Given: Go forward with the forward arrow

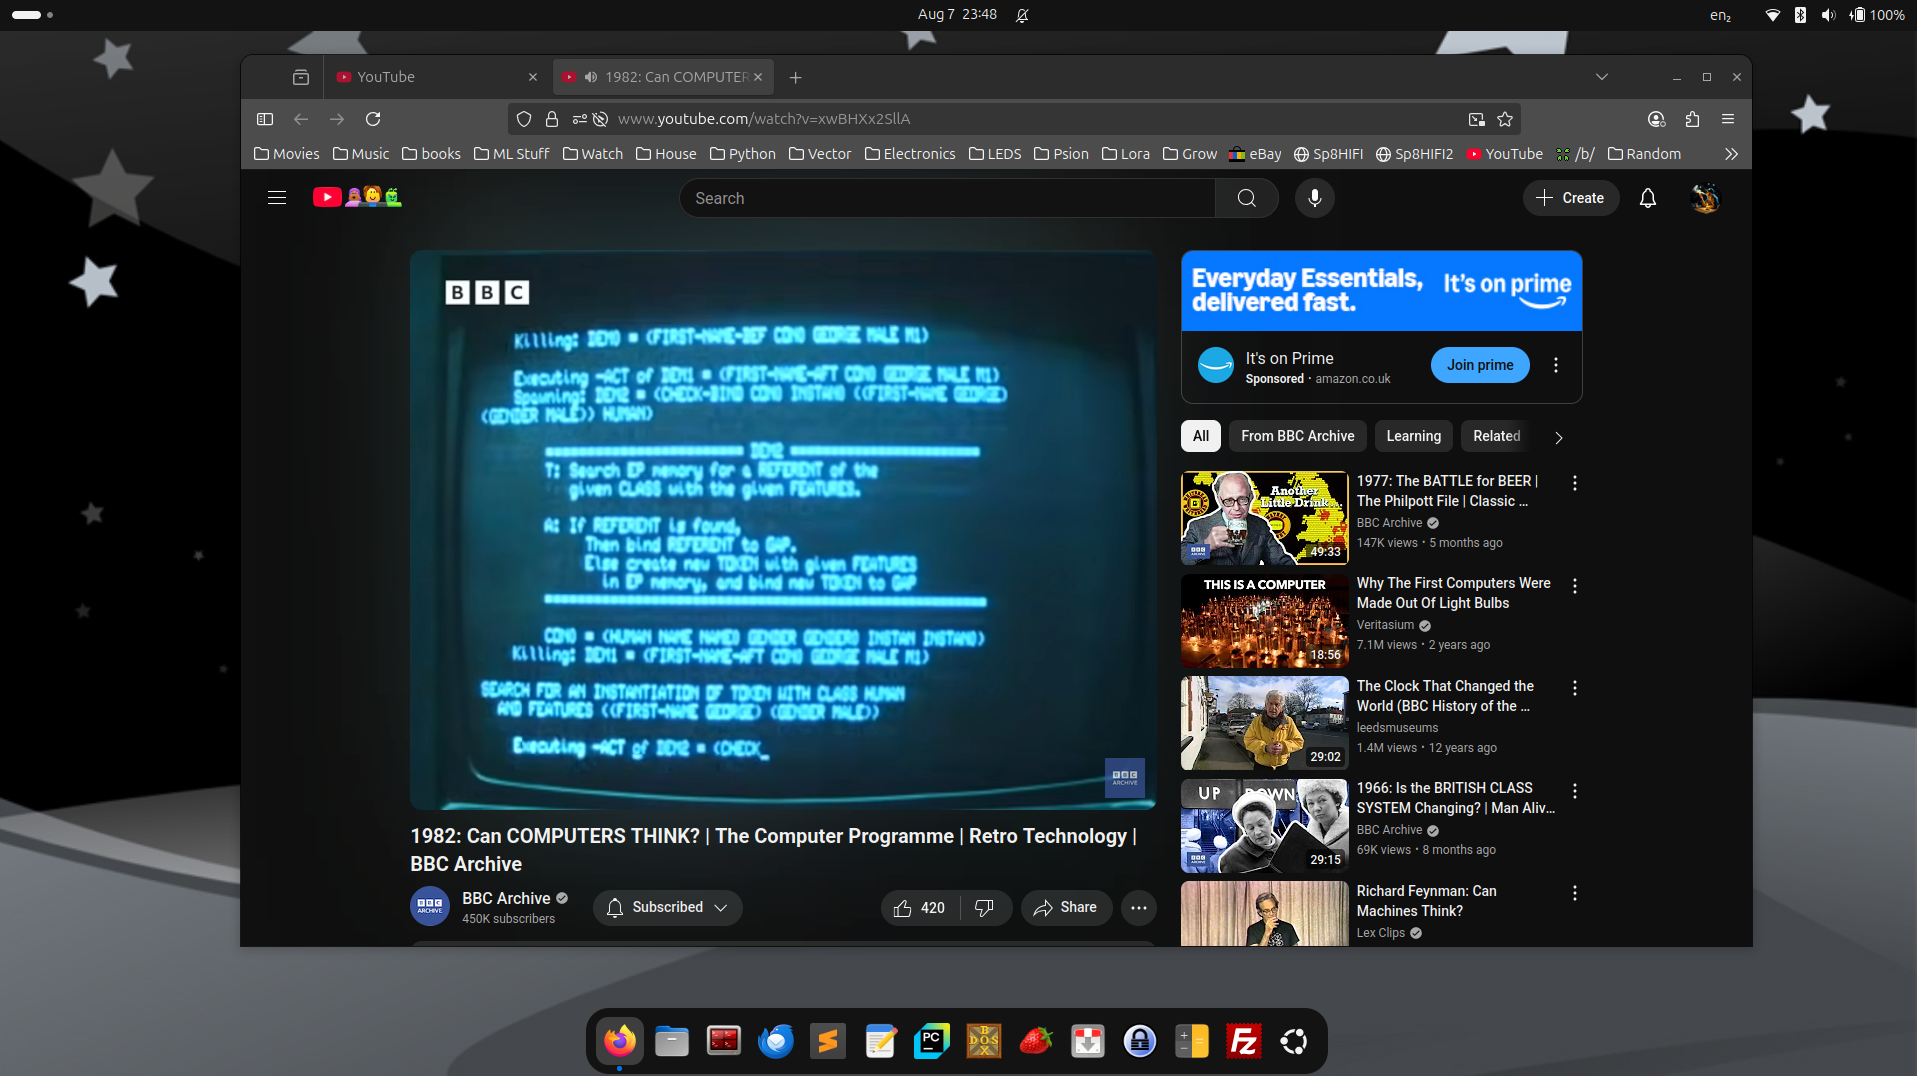Looking at the screenshot, I should coord(337,119).
